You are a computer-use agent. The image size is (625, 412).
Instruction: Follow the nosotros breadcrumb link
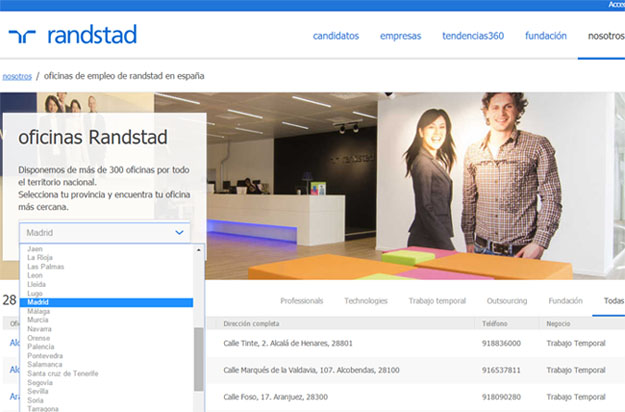(17, 76)
